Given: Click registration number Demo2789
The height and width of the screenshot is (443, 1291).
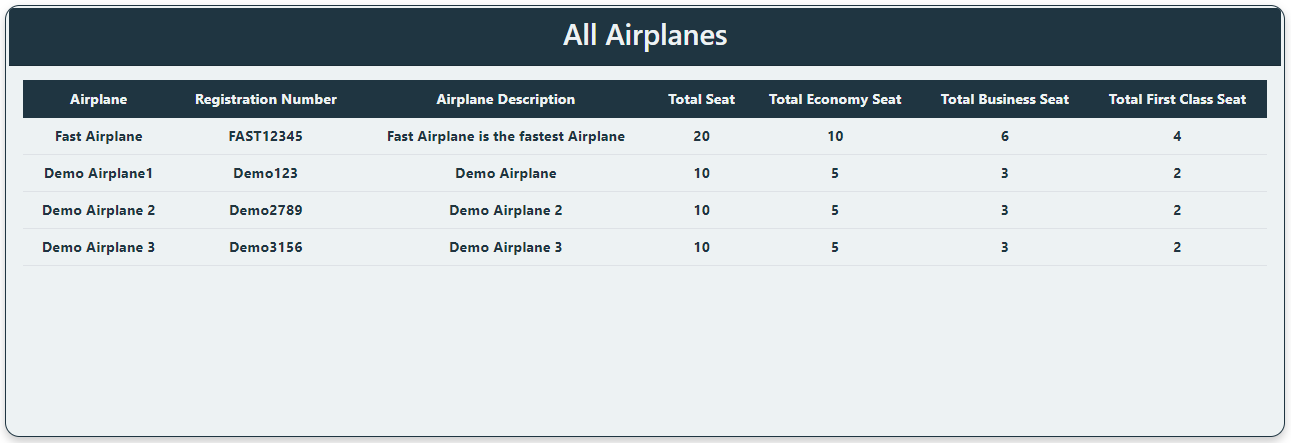Looking at the screenshot, I should pyautogui.click(x=266, y=210).
